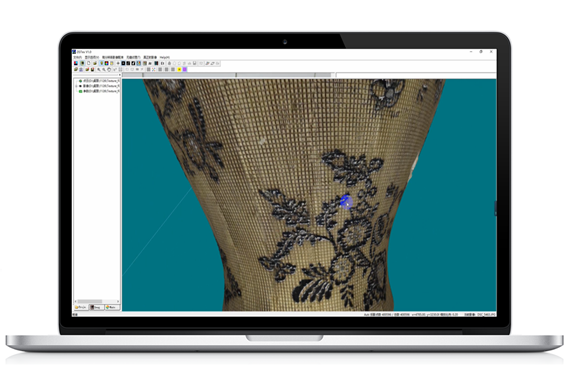Click the purple color swatch in toolbar
Screen dimensions: 569x392
pos(184,69)
